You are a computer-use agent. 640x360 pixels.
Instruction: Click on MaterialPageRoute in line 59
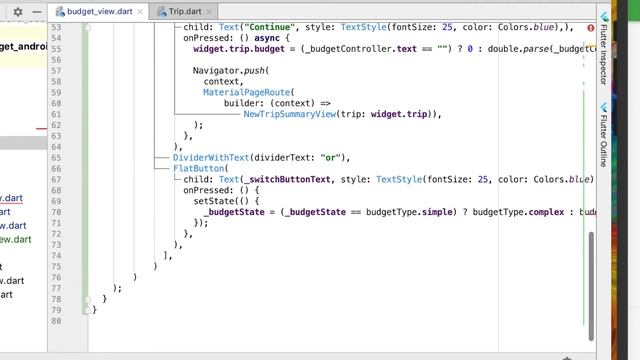pyautogui.click(x=247, y=92)
